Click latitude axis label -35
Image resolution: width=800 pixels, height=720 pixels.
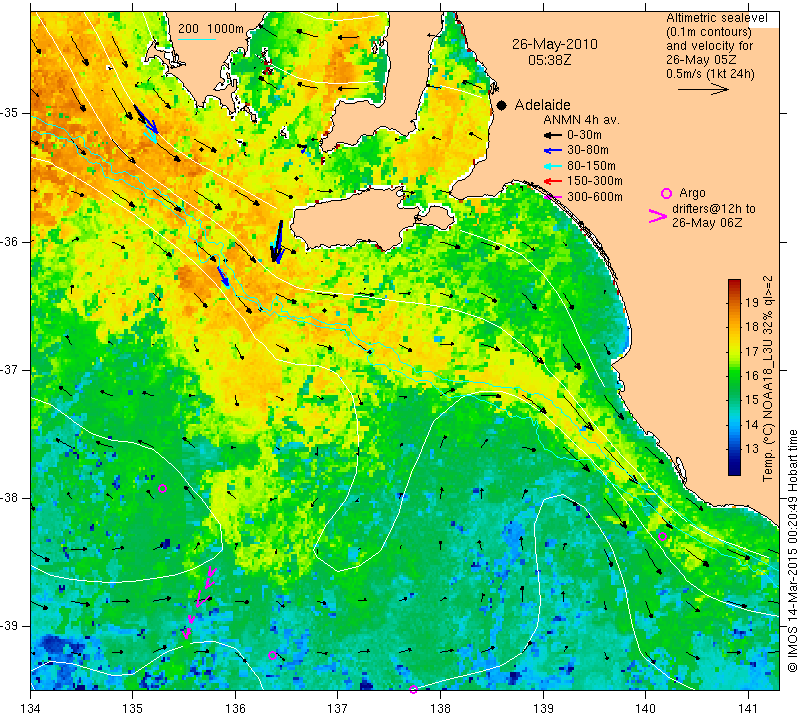click(10, 113)
